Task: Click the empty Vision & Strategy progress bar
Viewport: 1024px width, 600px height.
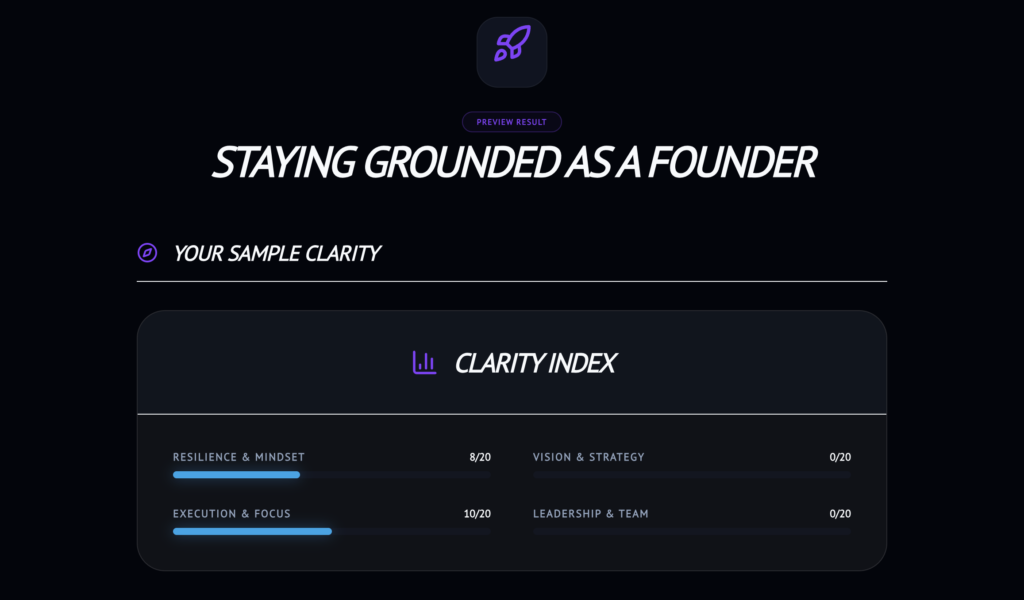Action: pos(691,475)
